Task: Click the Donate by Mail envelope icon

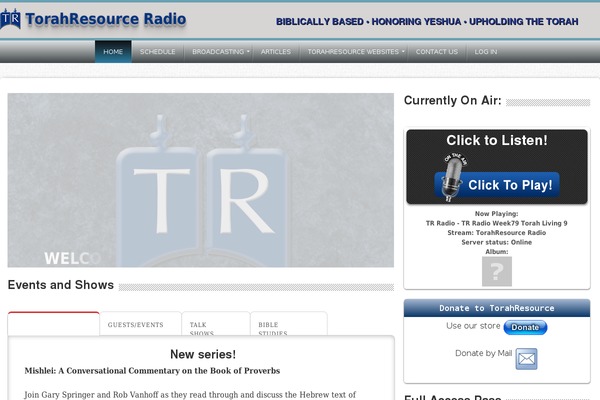Action: pos(526,359)
